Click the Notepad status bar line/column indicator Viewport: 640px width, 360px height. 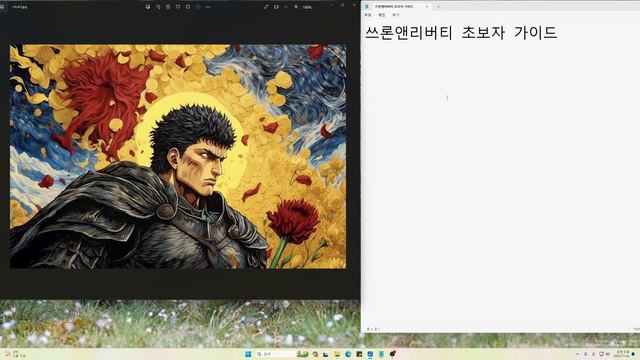pos(373,329)
